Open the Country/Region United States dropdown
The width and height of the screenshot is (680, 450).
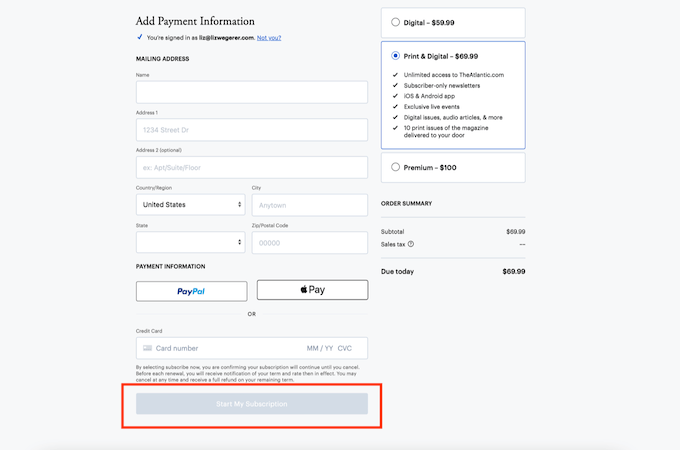coord(190,205)
